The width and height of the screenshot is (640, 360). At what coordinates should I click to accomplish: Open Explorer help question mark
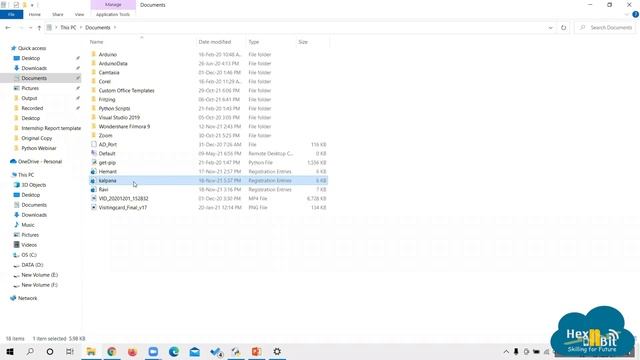(635, 14)
